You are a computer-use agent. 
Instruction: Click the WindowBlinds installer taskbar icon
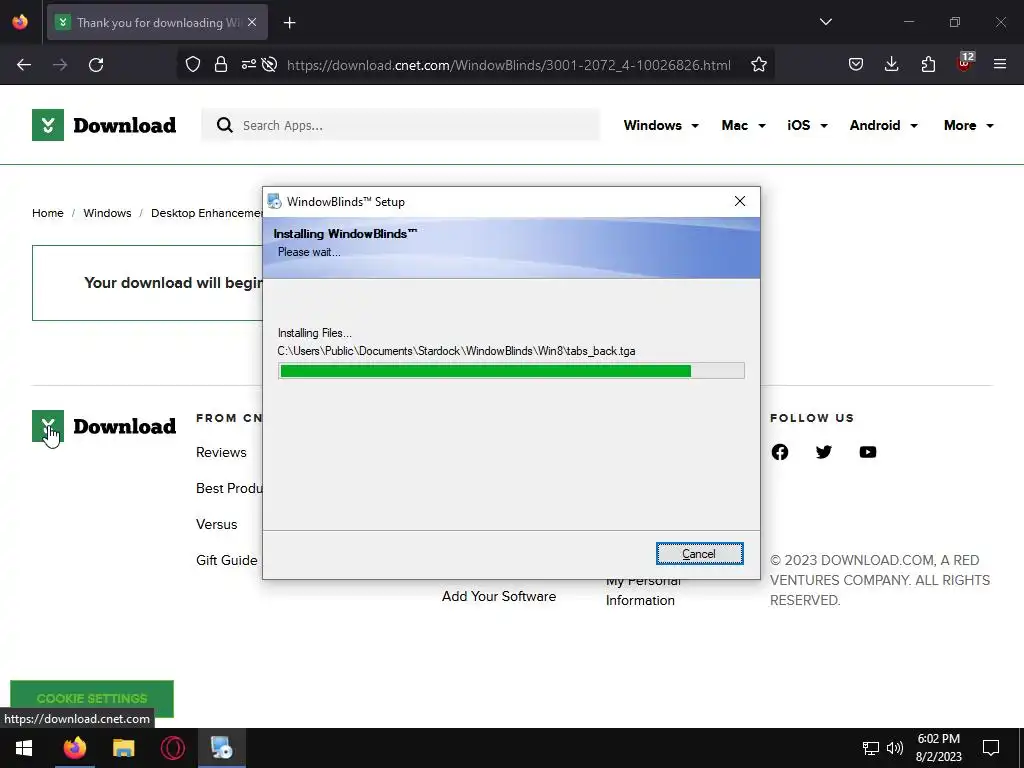[222, 748]
